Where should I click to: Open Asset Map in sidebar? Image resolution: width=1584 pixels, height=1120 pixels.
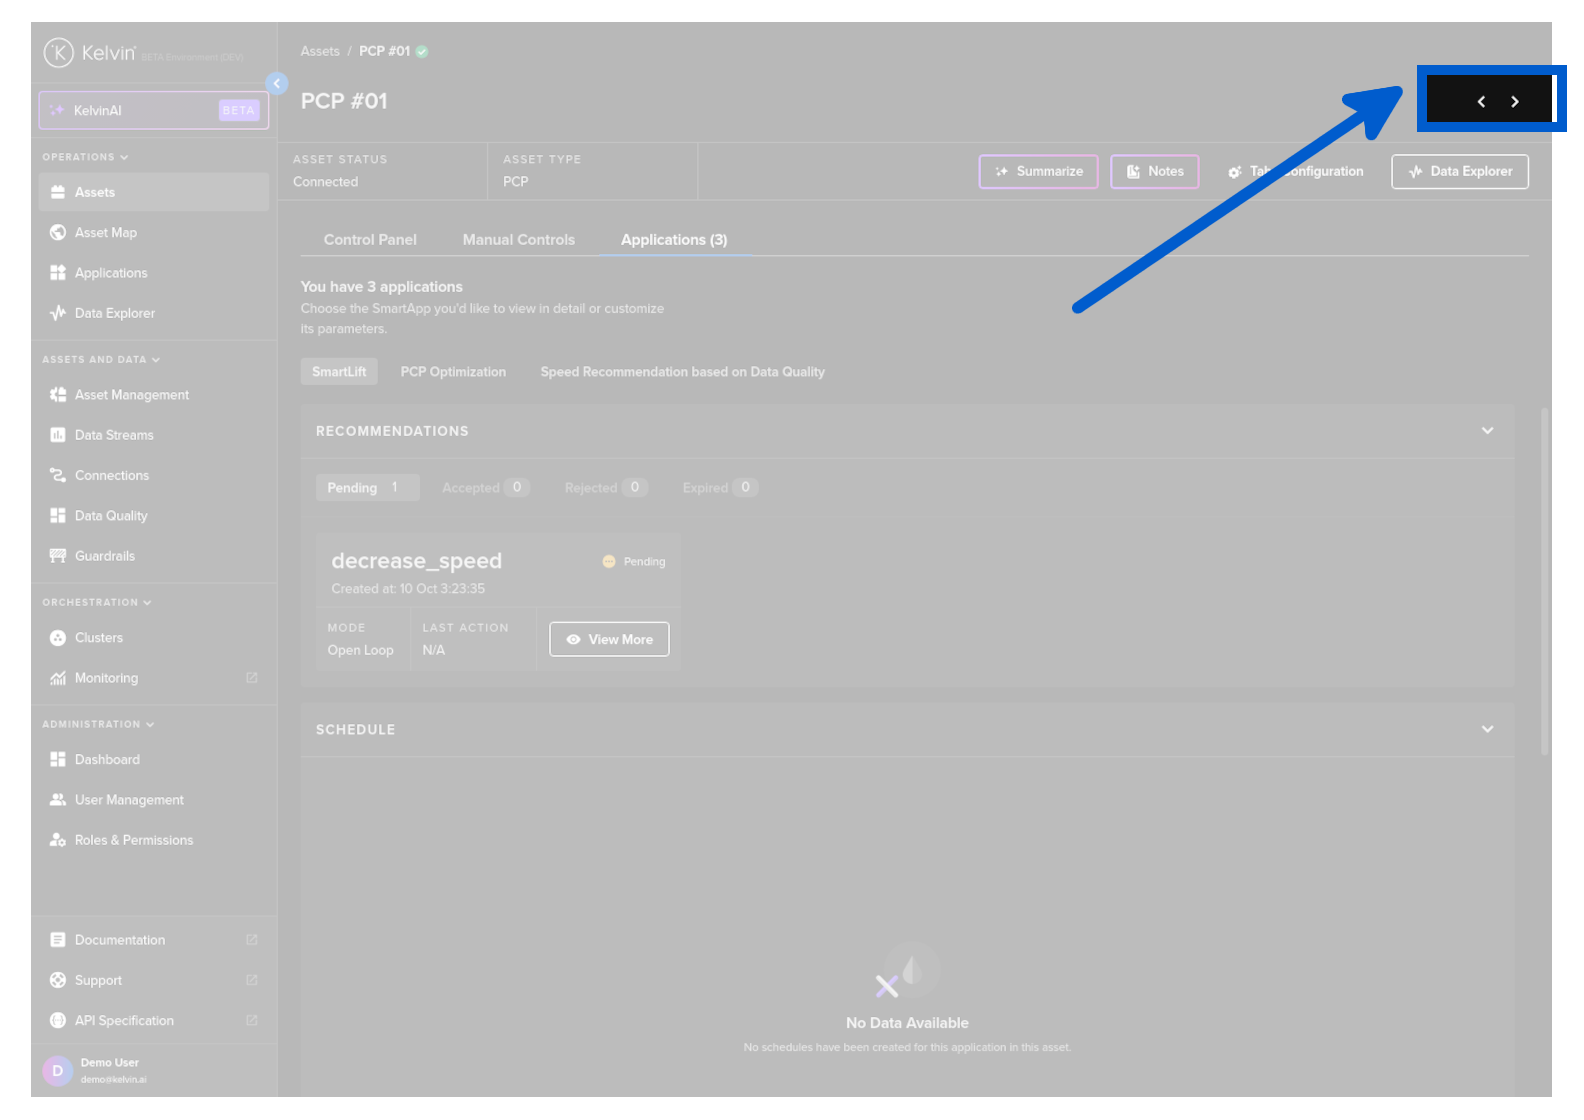pyautogui.click(x=105, y=233)
